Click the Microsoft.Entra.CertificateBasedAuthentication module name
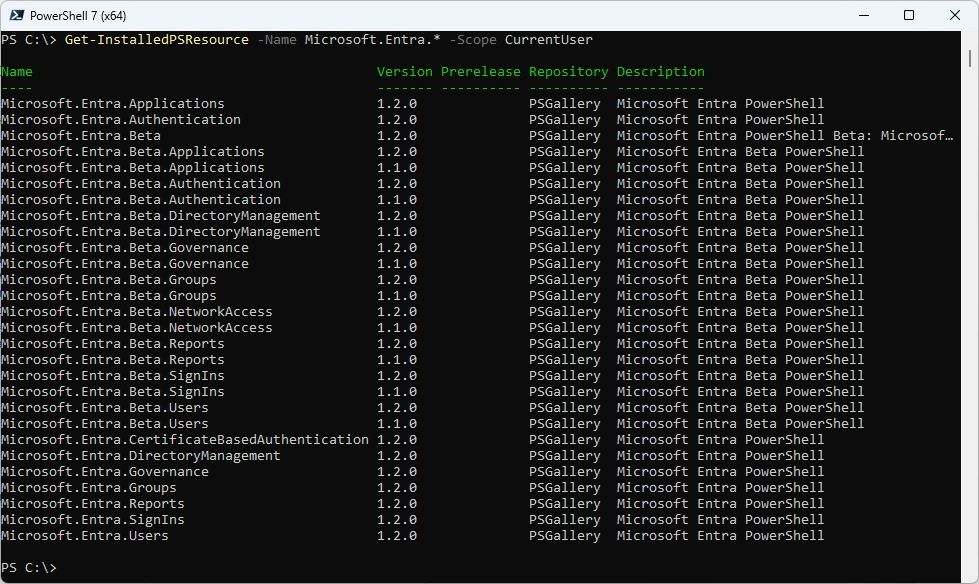The height and width of the screenshot is (584, 979). (x=185, y=440)
